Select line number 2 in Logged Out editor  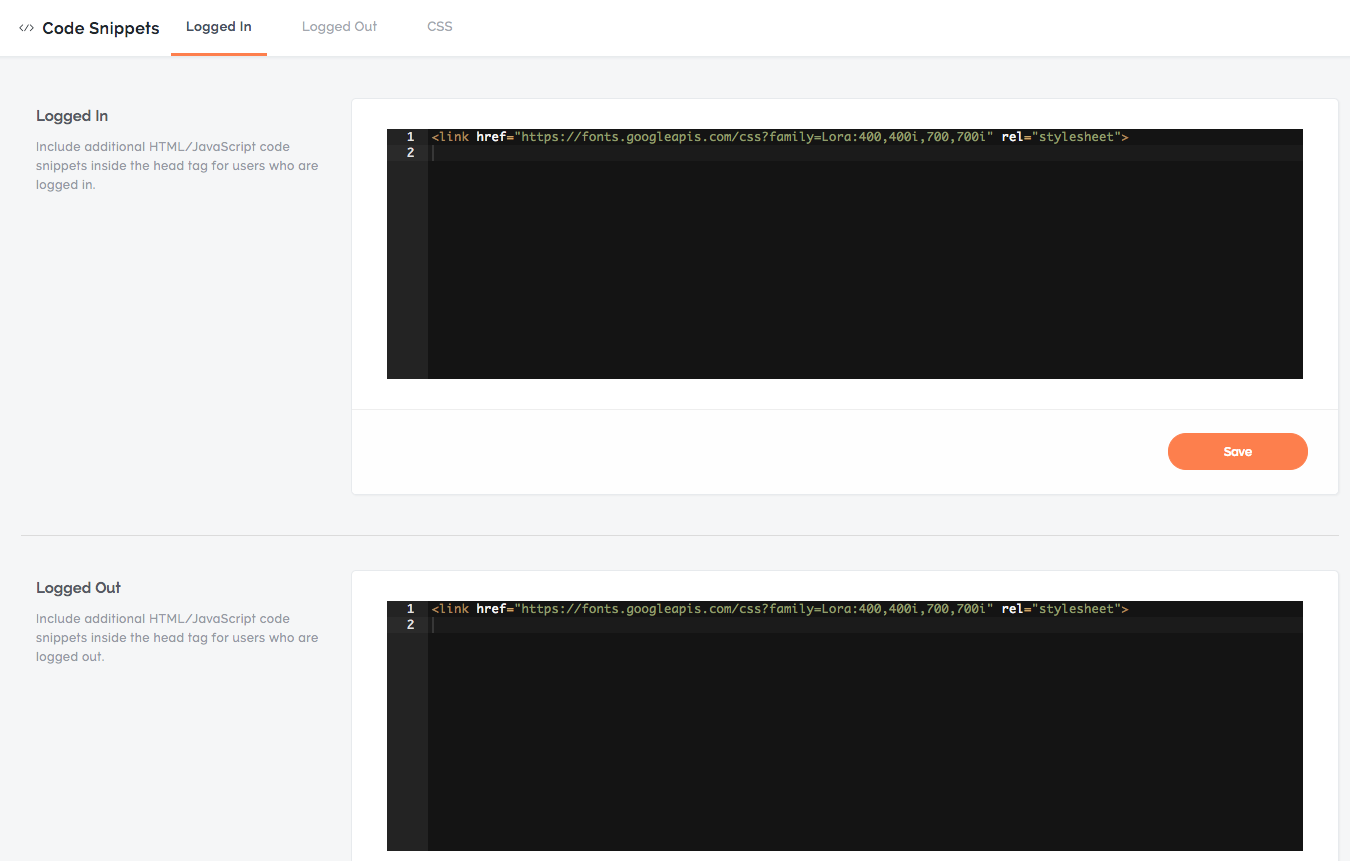click(x=410, y=625)
